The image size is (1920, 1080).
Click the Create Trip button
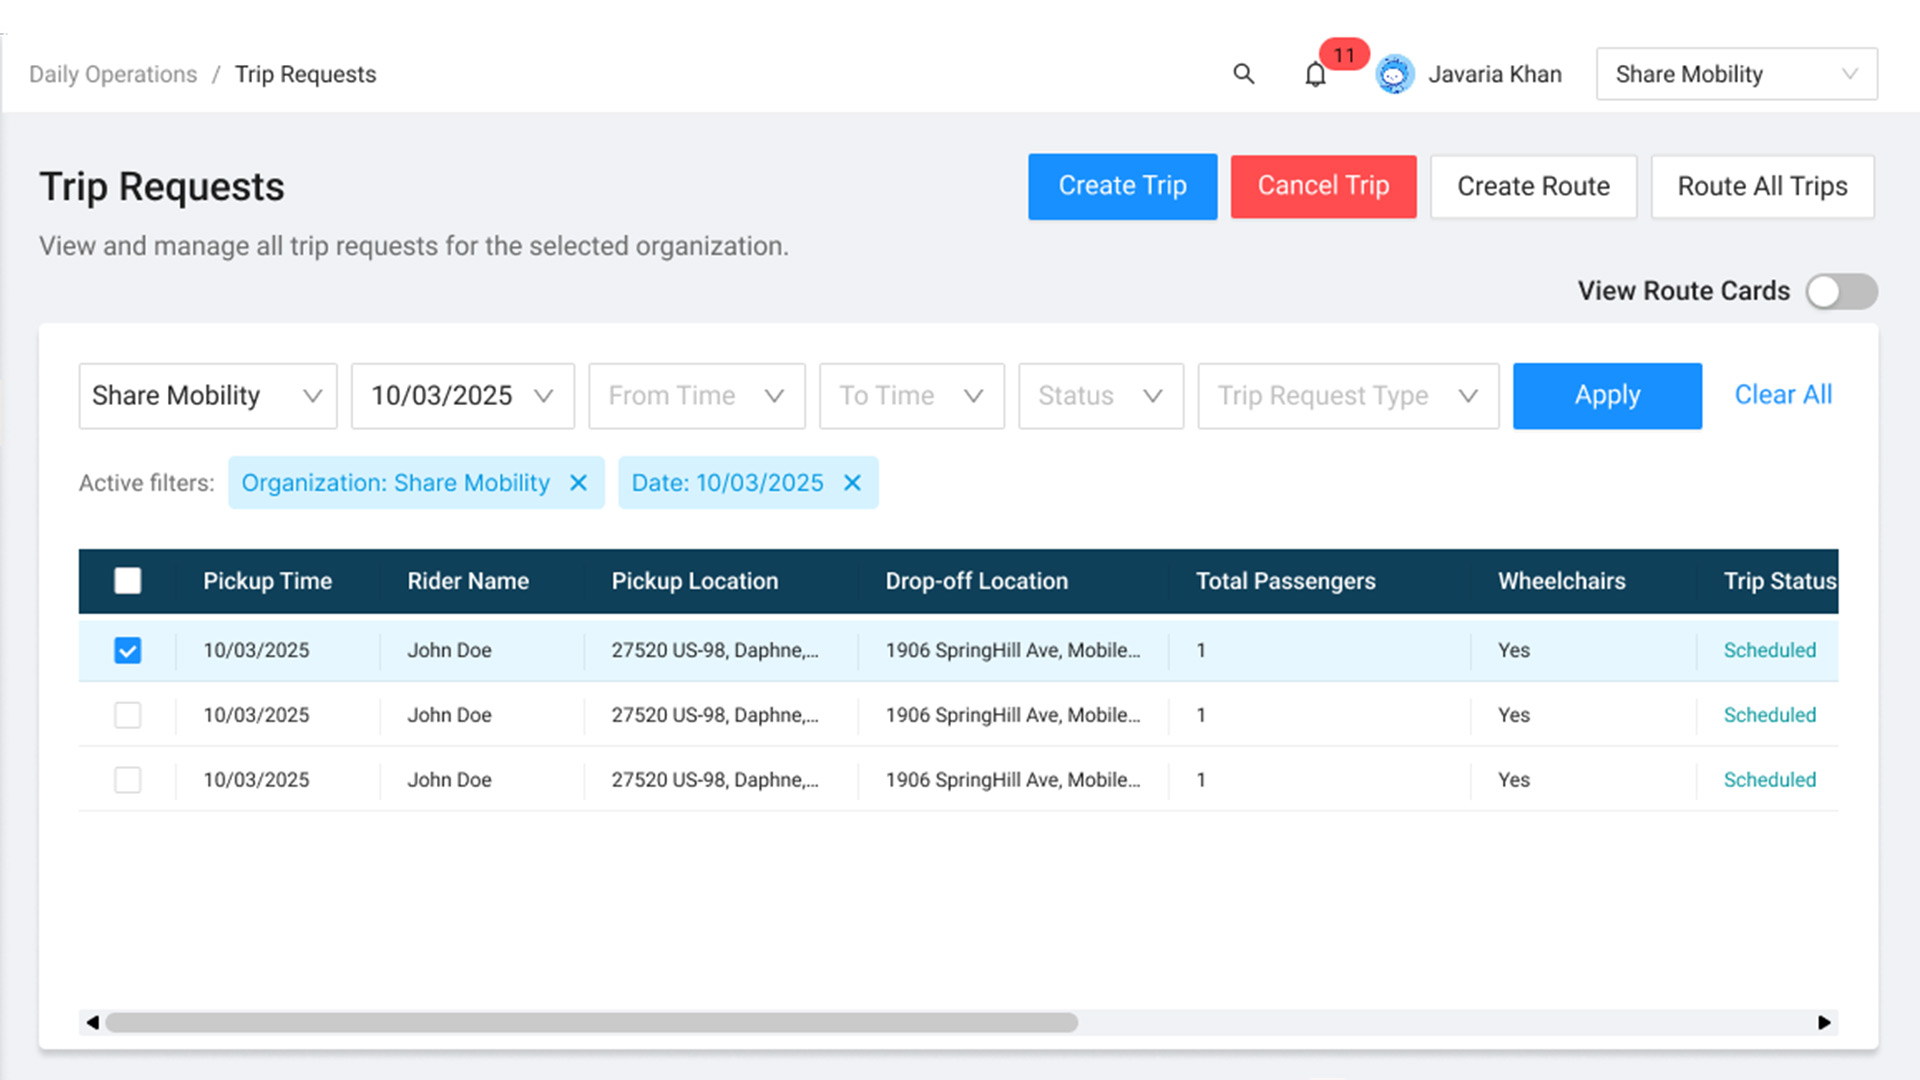tap(1122, 186)
